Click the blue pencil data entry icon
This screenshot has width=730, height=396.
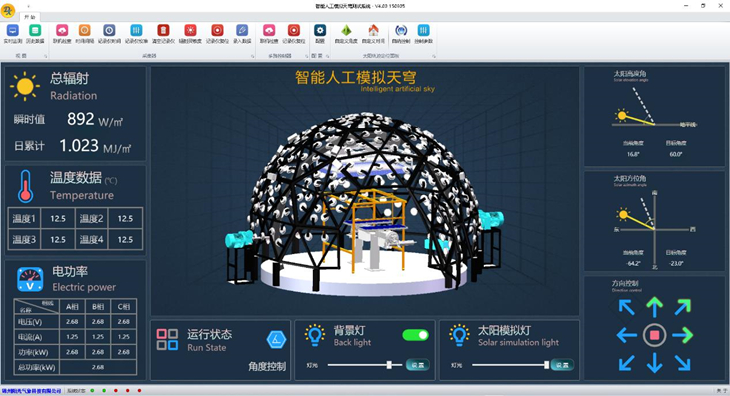(x=242, y=31)
